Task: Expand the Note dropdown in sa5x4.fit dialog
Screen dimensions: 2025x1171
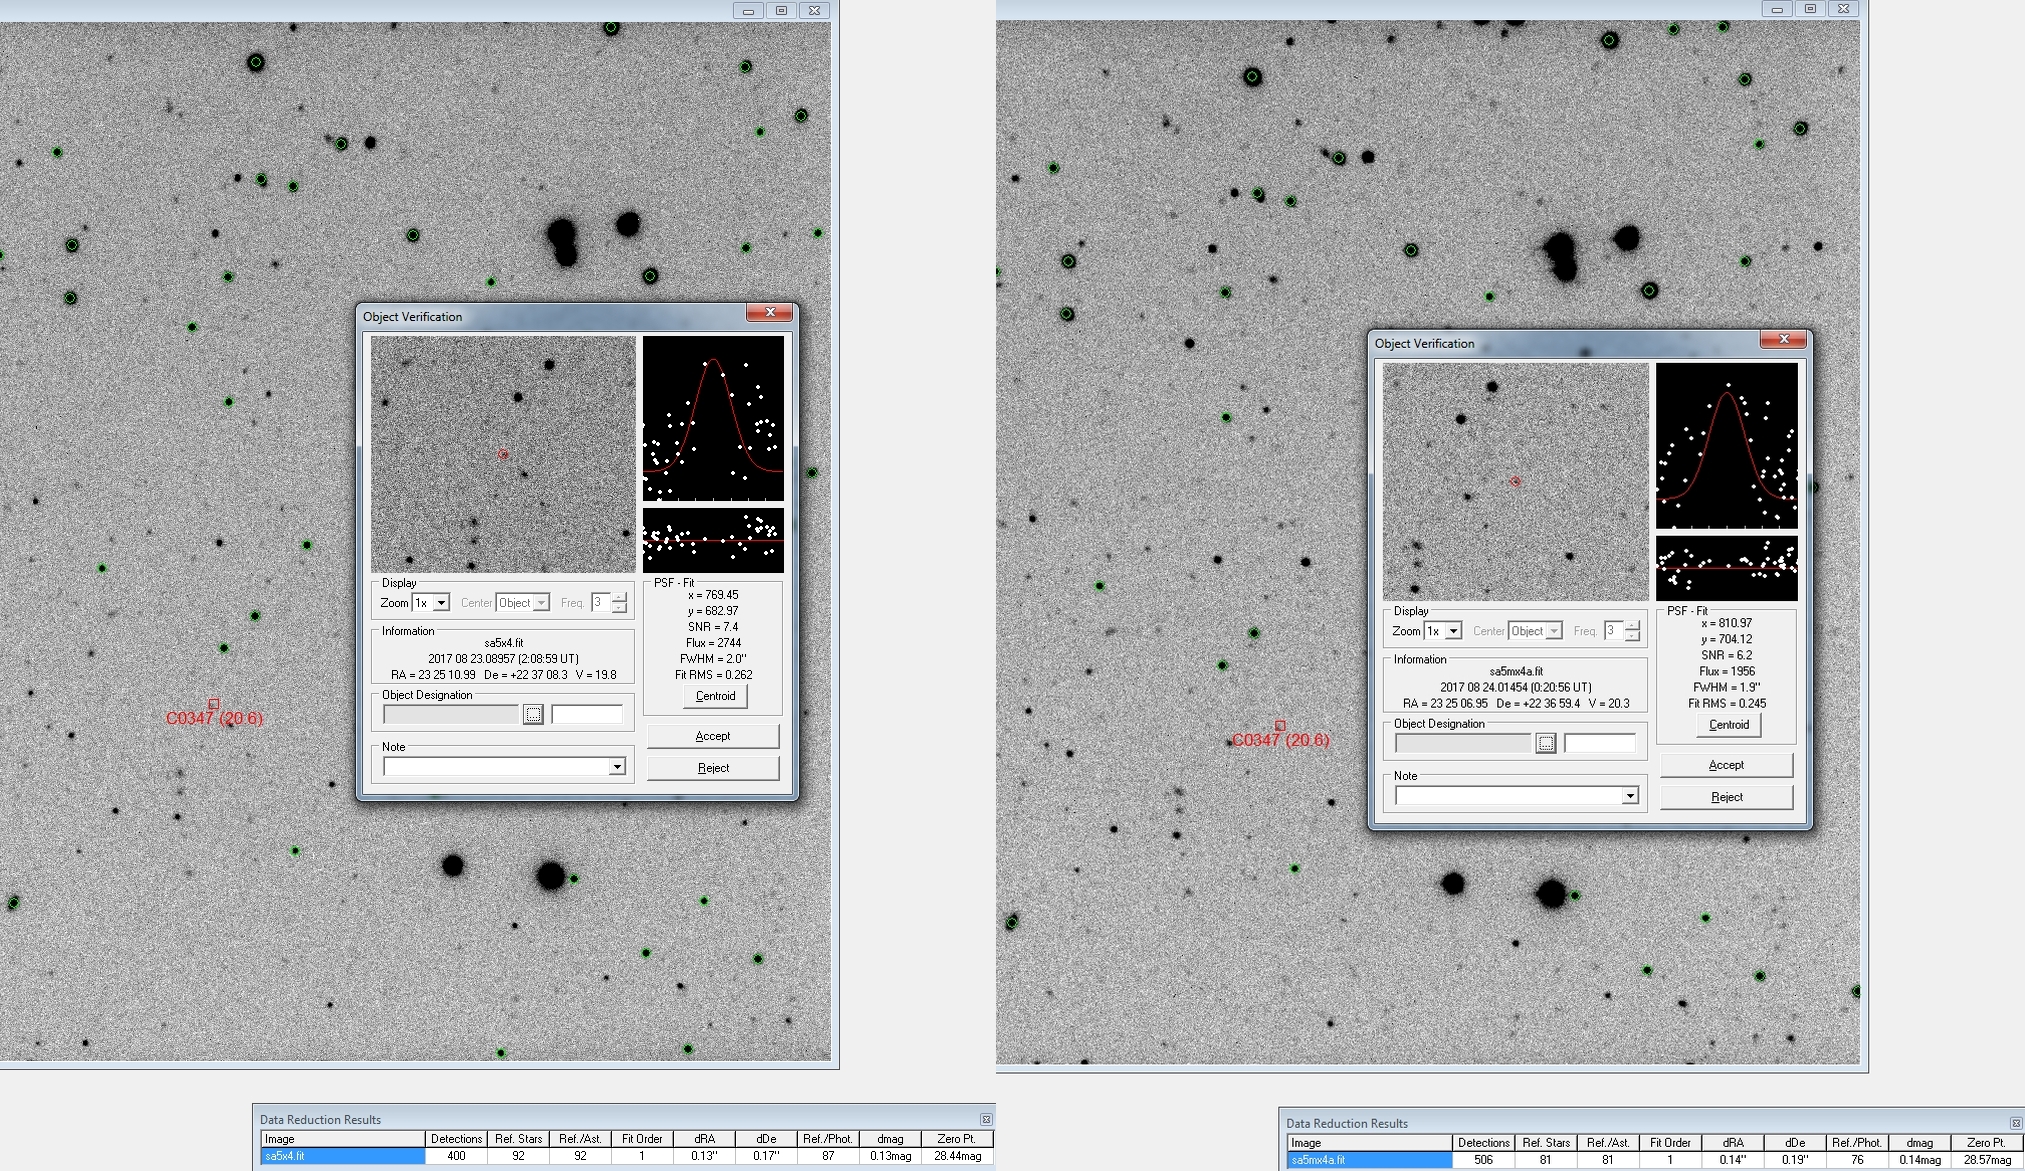Action: point(617,767)
